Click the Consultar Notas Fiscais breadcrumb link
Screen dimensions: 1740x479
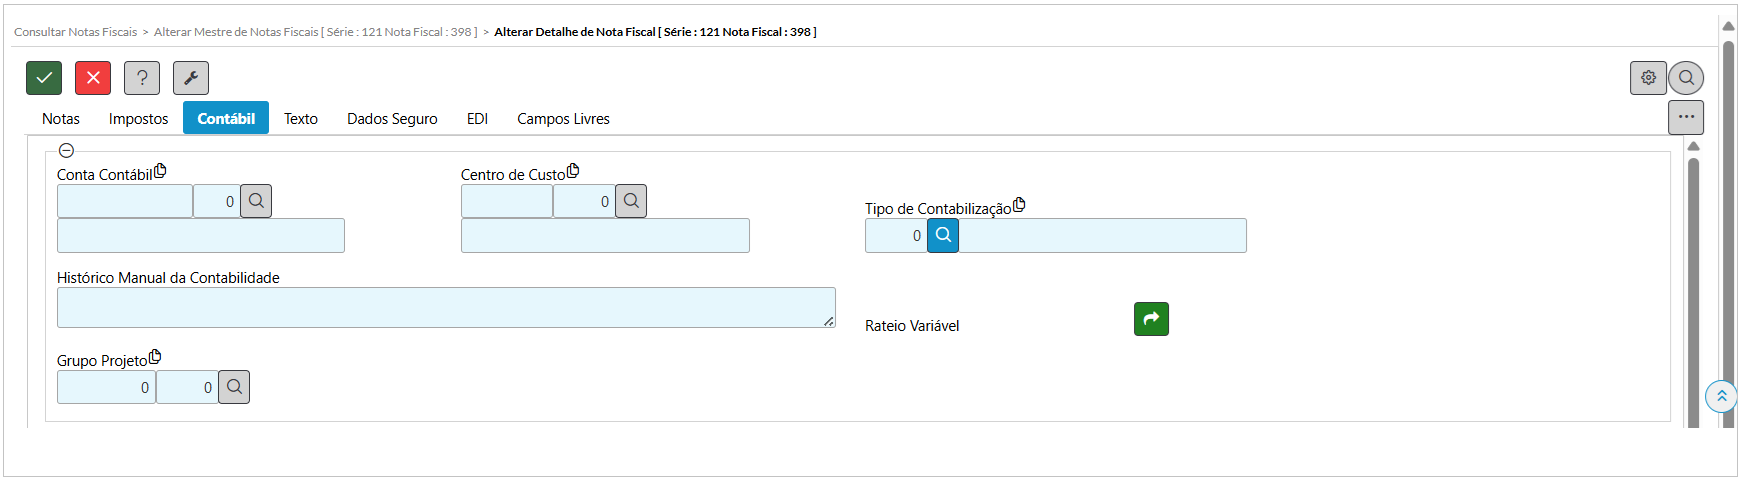(76, 32)
